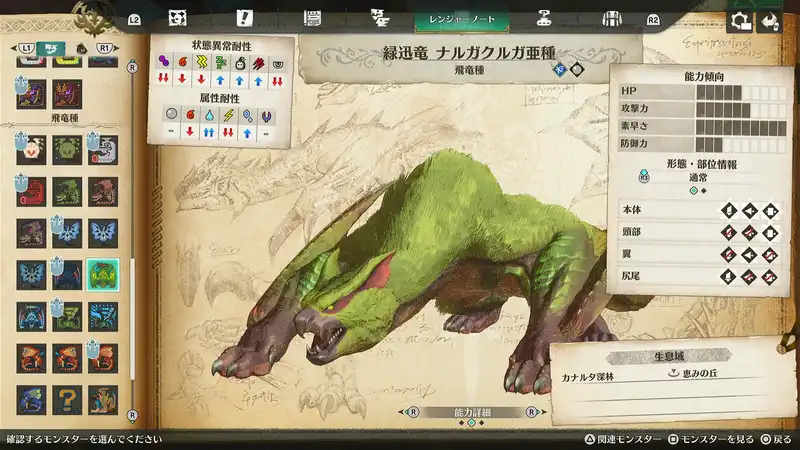Open the レンジャーノート tab
This screenshot has width=800, height=450.
462,19
